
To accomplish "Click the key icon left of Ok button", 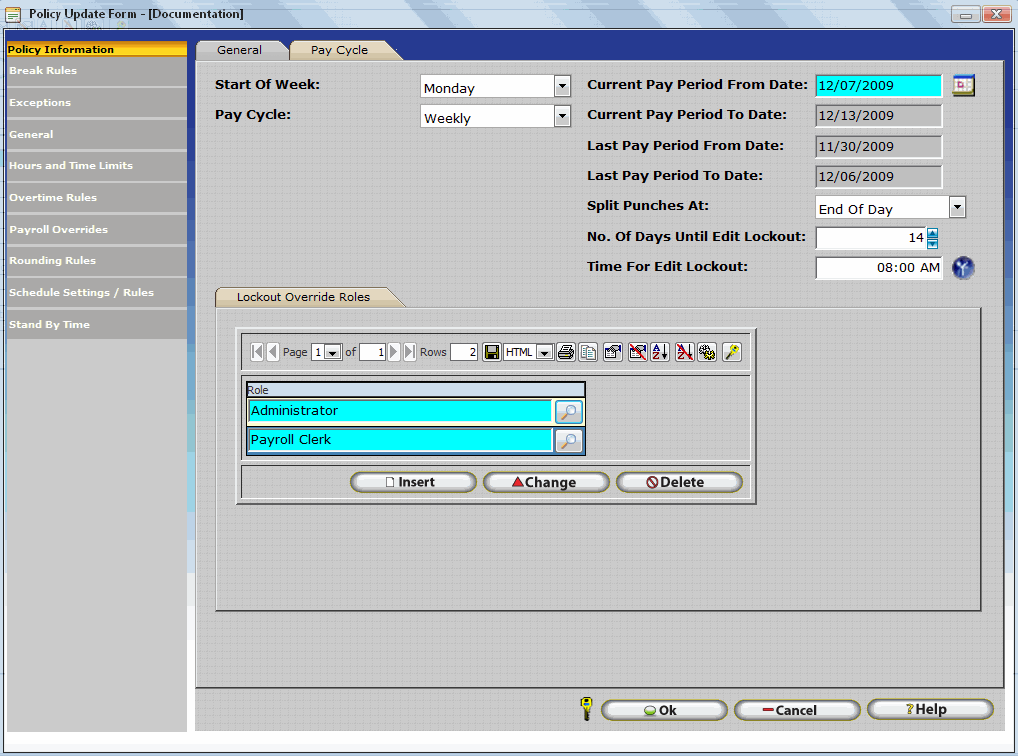I will pos(586,709).
